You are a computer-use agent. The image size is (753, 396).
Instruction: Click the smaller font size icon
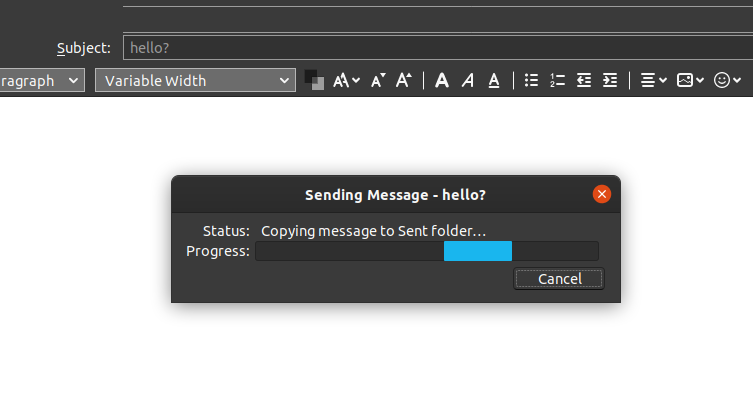(x=378, y=80)
